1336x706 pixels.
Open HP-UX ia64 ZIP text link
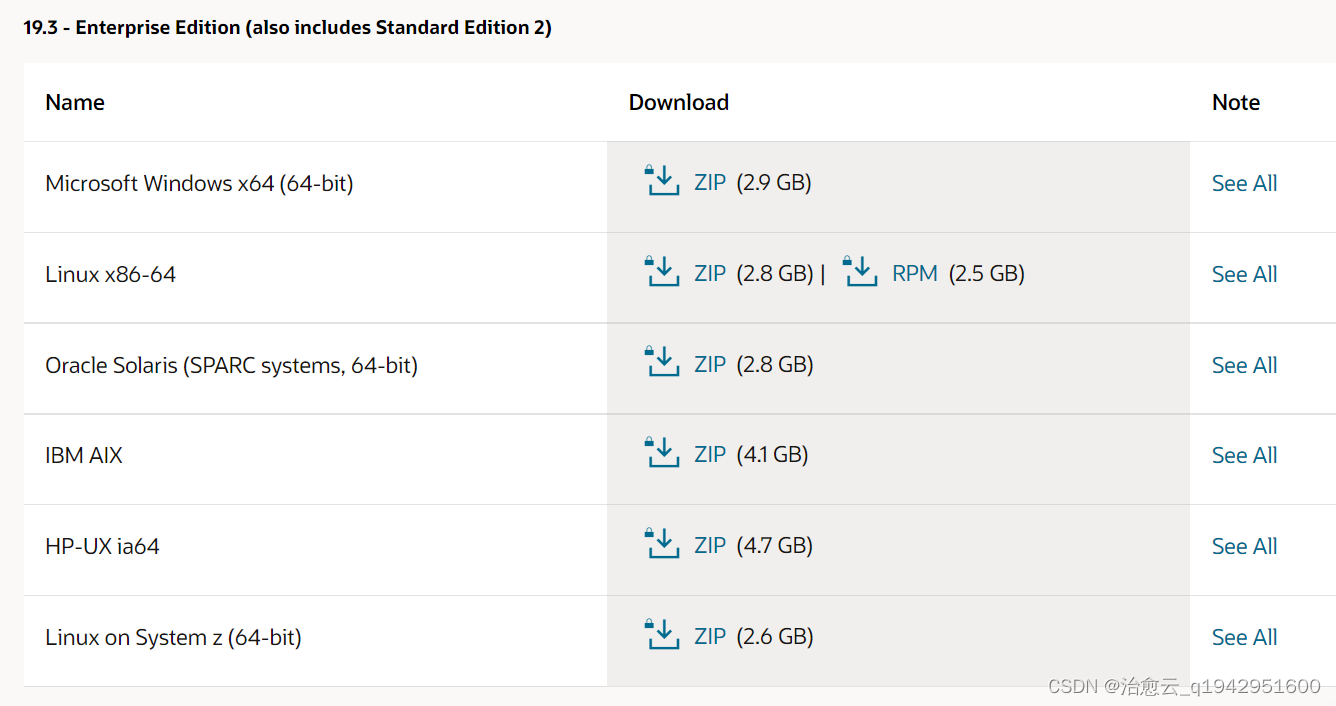[710, 546]
